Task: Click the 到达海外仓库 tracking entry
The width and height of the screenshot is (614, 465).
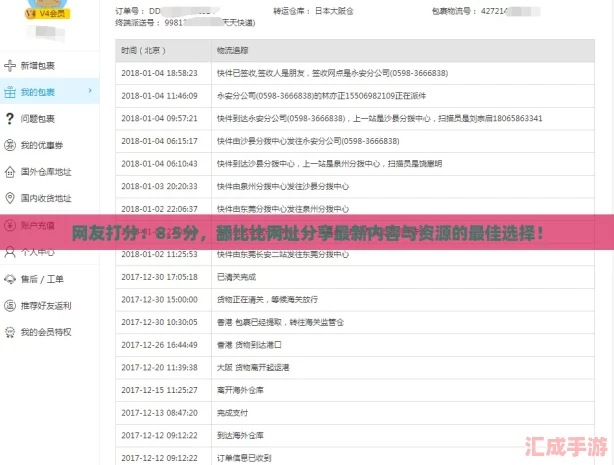Action: [x=240, y=436]
